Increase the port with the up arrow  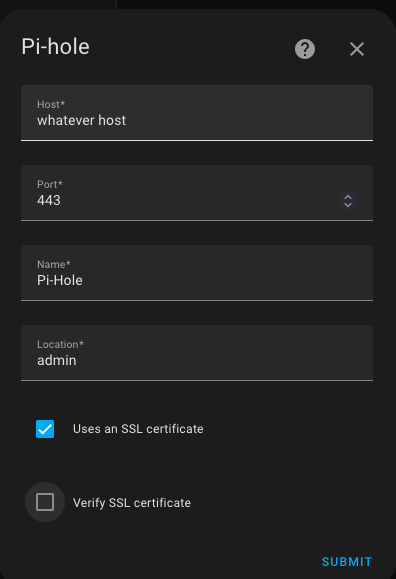[x=348, y=197]
